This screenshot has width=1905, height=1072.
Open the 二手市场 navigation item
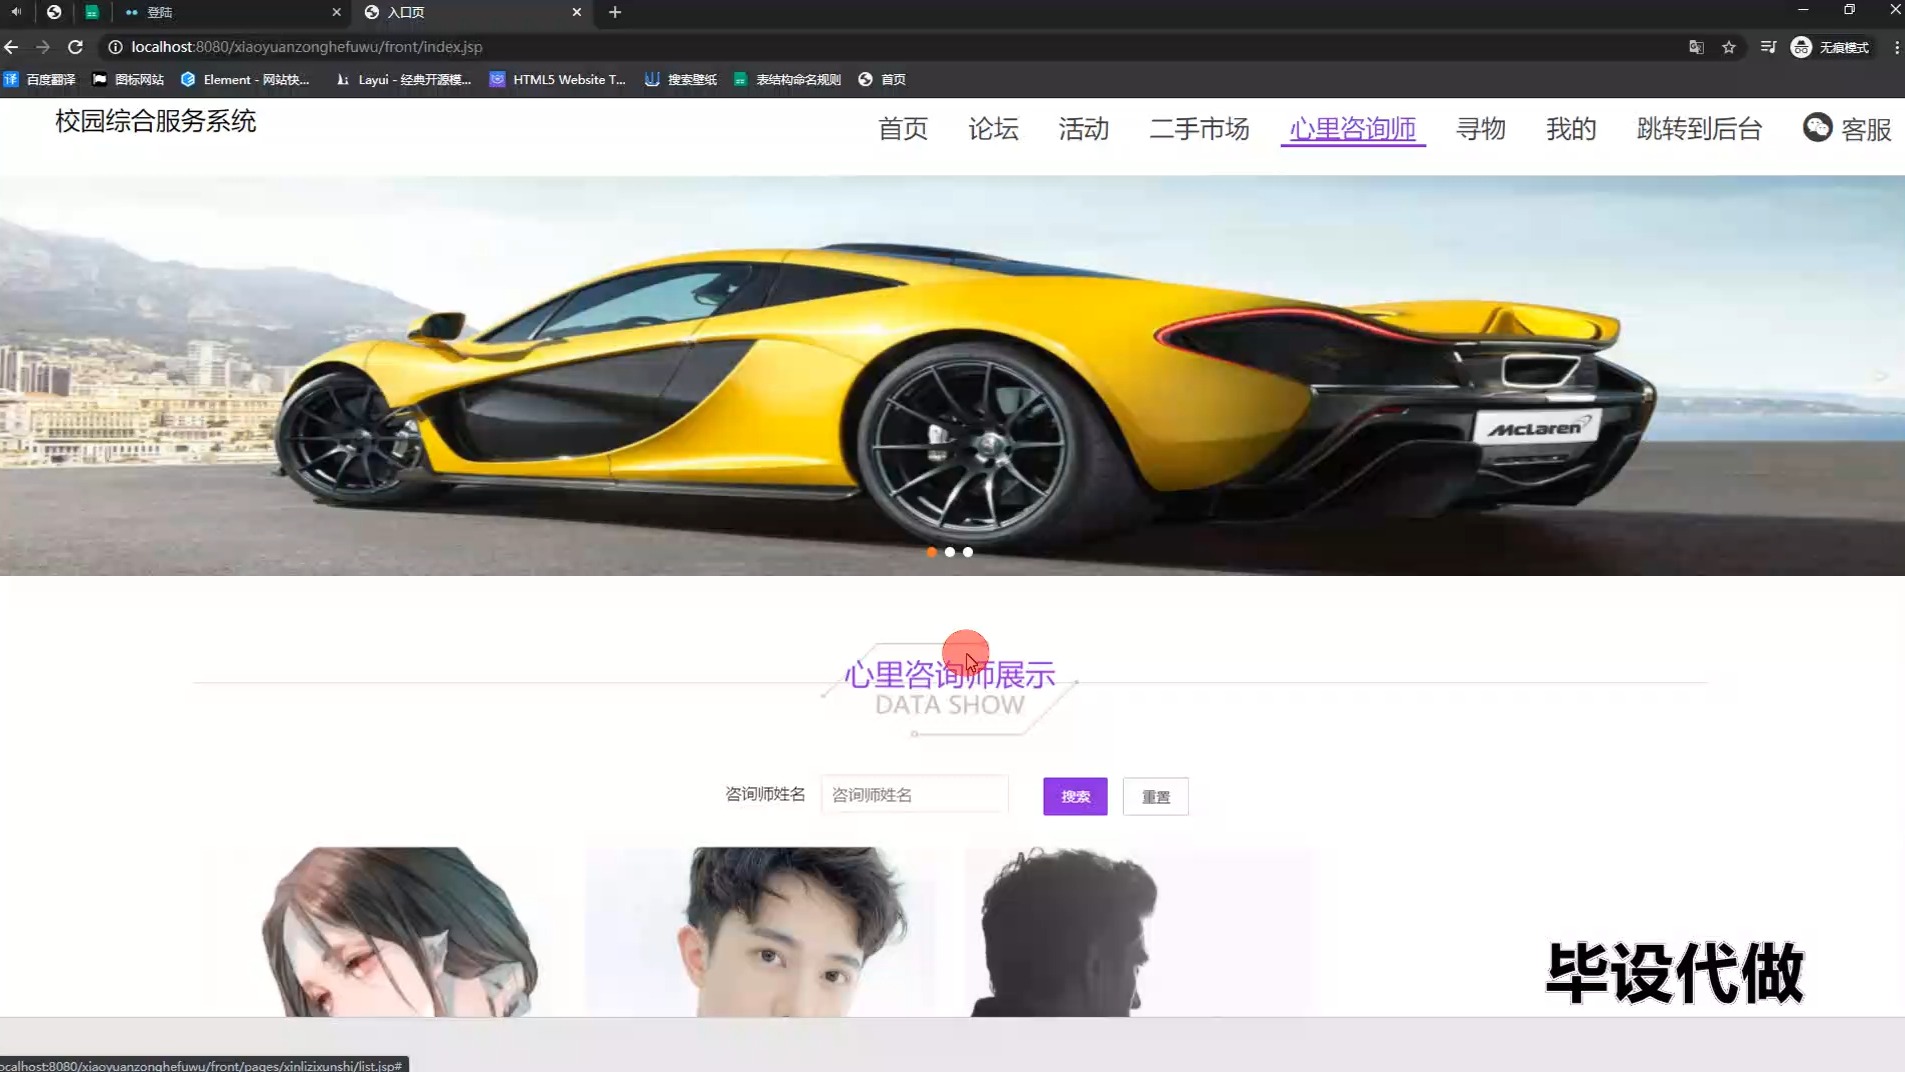[x=1199, y=129]
